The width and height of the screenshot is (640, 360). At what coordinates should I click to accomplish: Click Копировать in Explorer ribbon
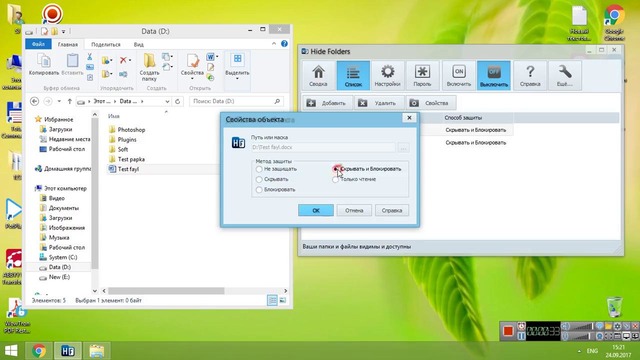click(x=44, y=64)
